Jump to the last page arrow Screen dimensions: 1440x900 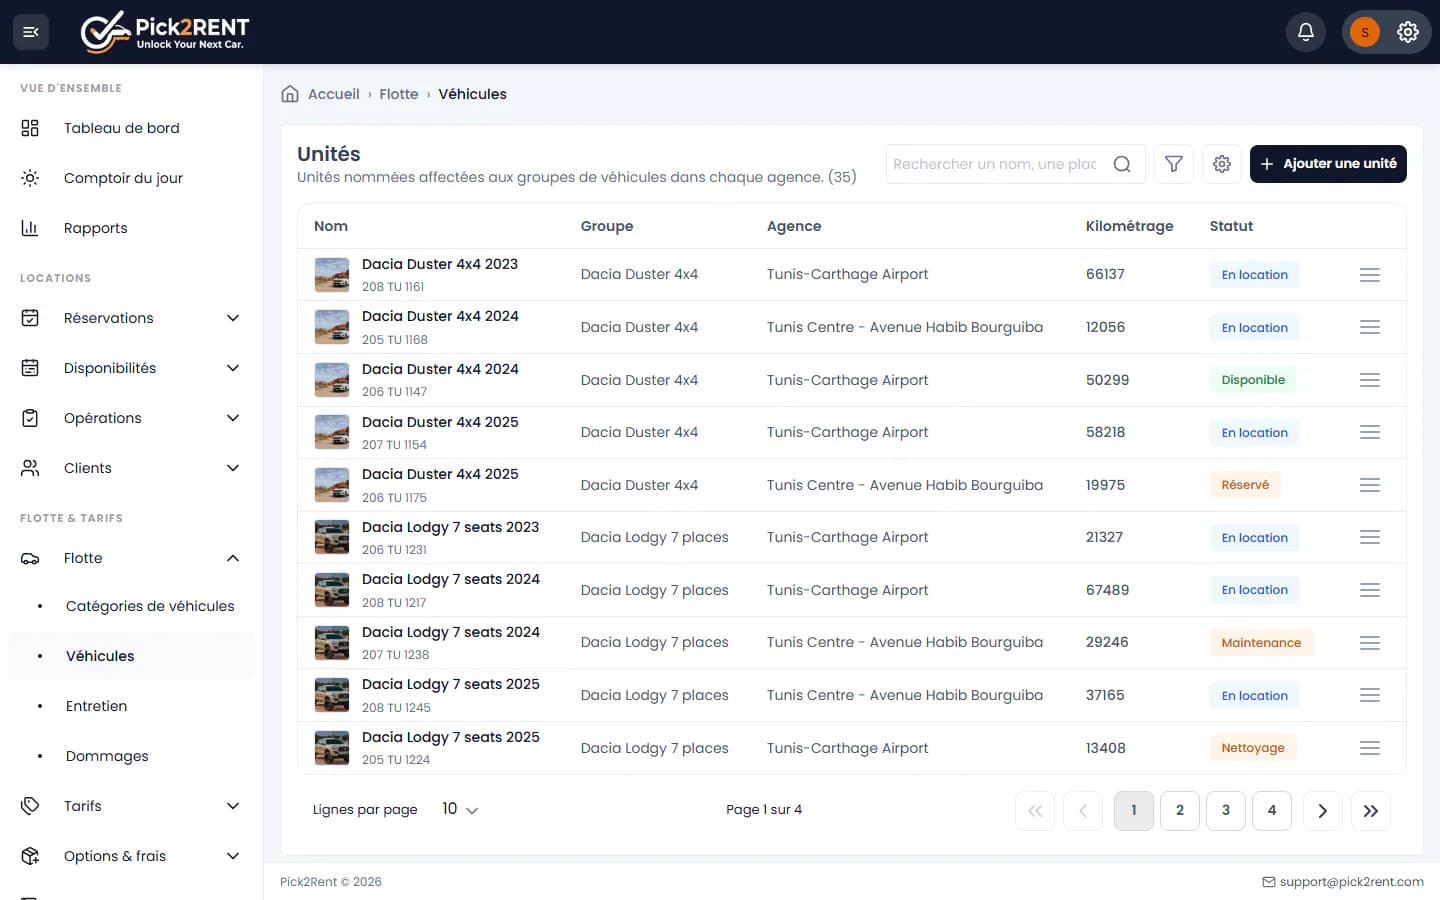click(x=1371, y=811)
